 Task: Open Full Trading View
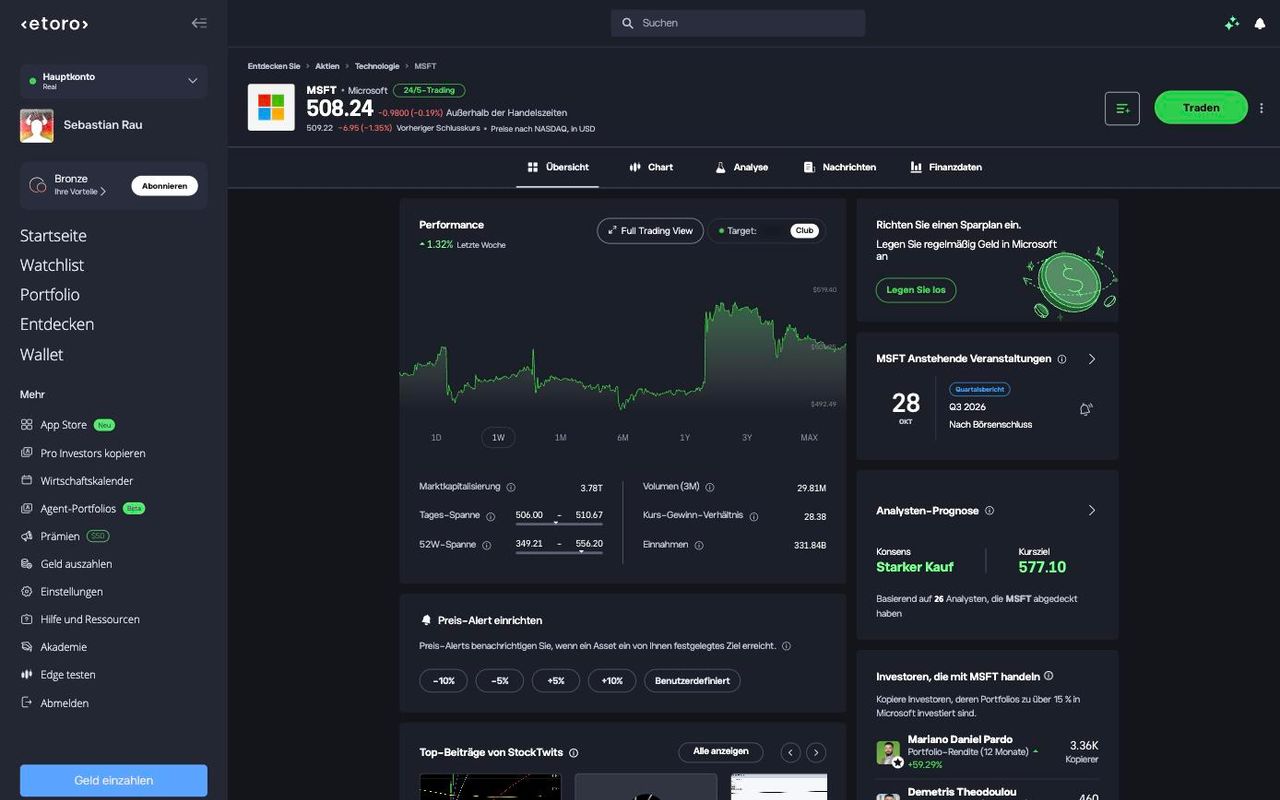(x=650, y=231)
